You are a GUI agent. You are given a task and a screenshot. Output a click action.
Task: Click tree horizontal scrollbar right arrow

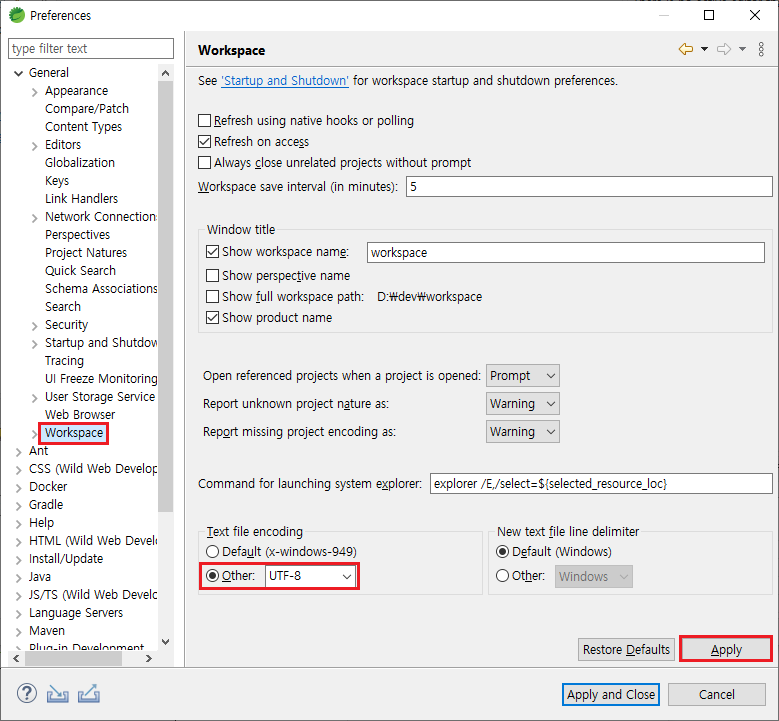pos(149,658)
